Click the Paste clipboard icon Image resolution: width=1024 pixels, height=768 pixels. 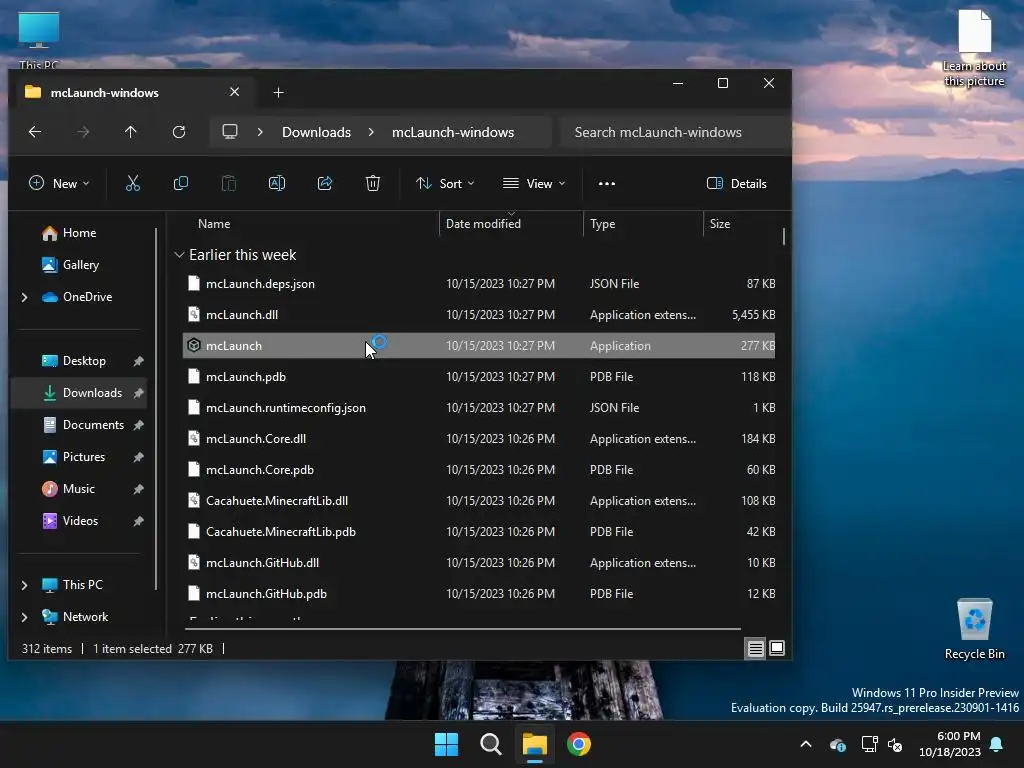click(x=229, y=184)
